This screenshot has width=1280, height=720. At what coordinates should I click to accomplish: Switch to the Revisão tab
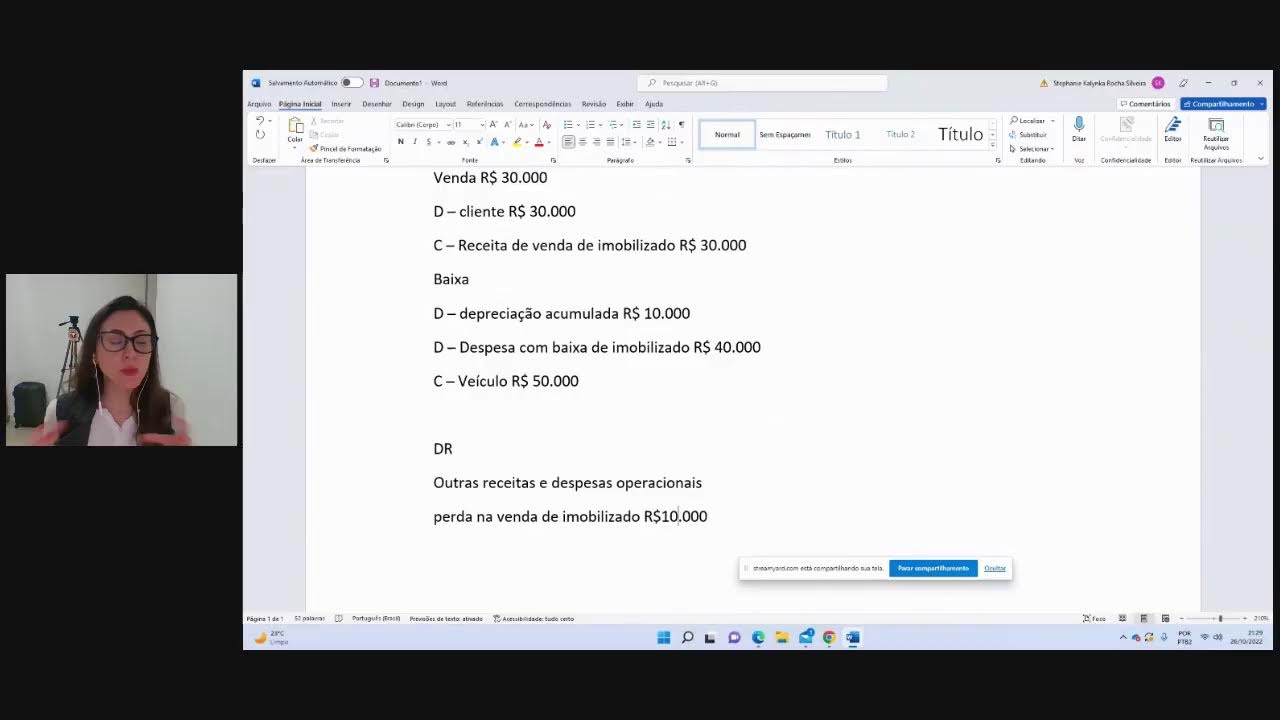594,104
